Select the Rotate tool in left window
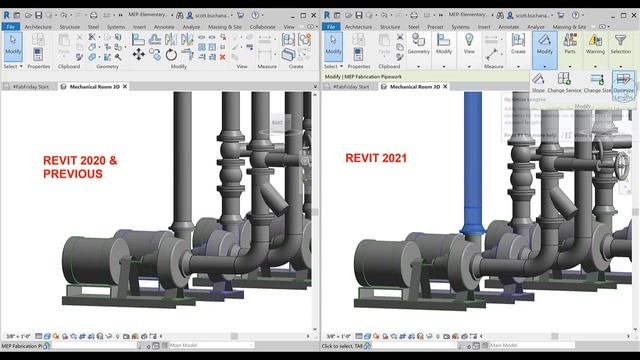The height and width of the screenshot is (360, 640). point(171,54)
